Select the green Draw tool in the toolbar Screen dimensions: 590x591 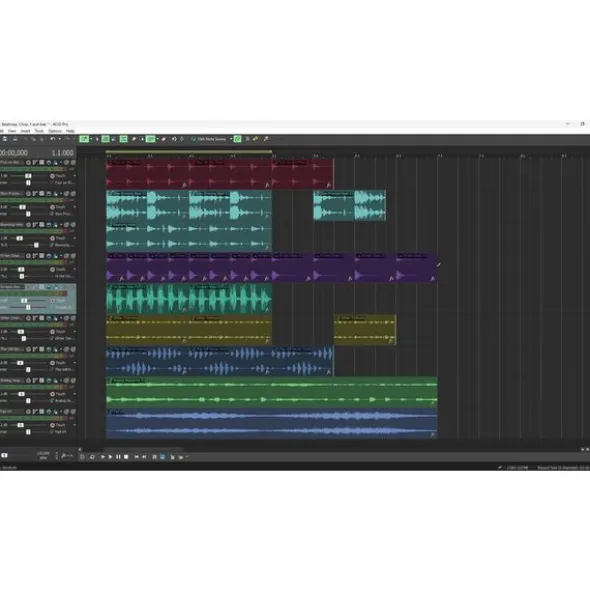tap(84, 139)
